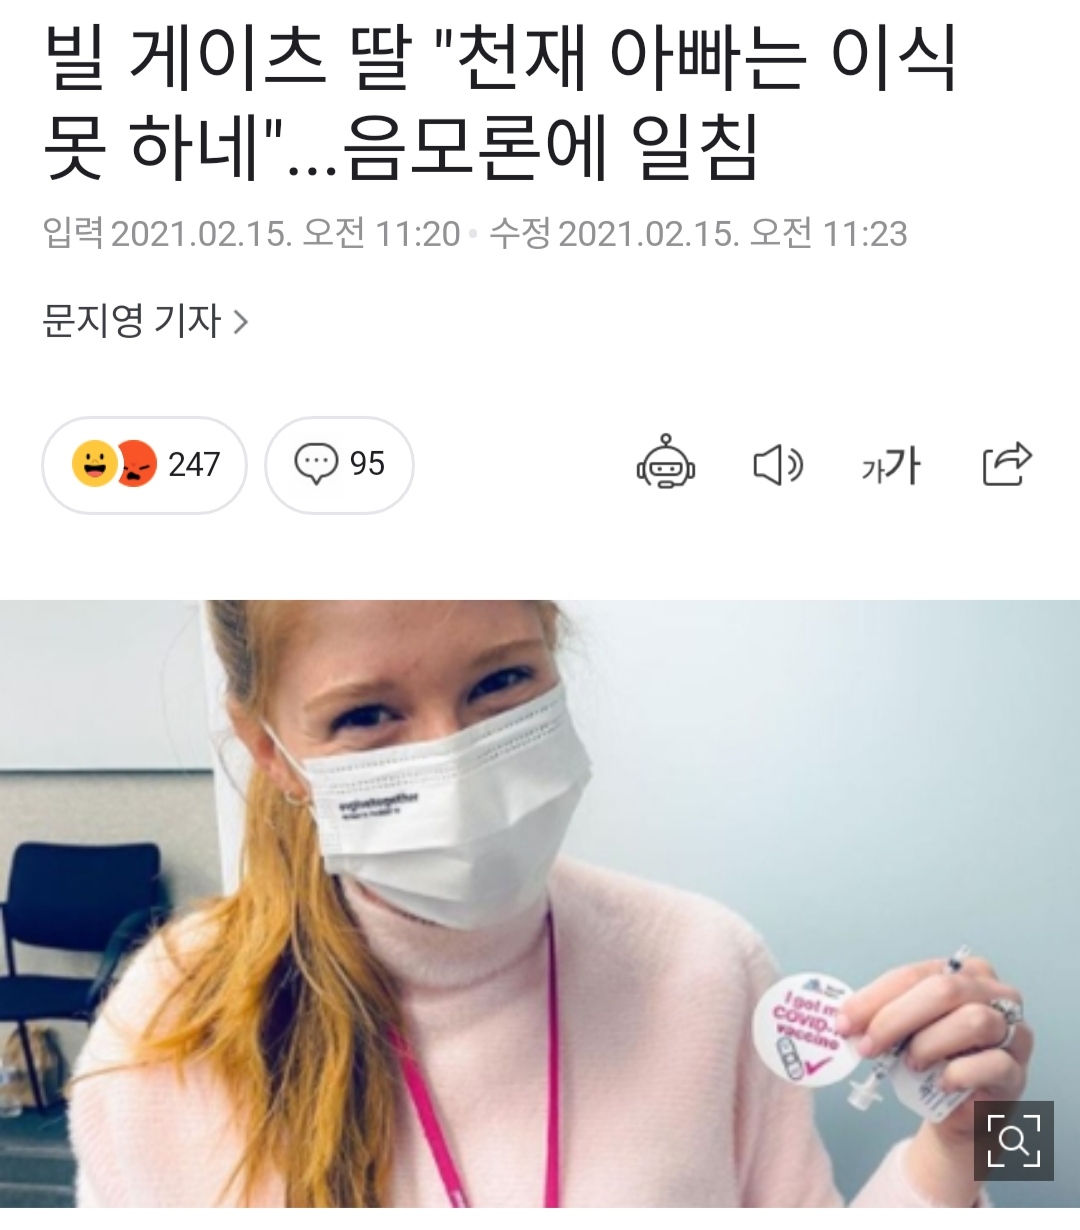The width and height of the screenshot is (1080, 1230).
Task: Click the magnifier expand-image icon on photo
Action: 1014,1141
